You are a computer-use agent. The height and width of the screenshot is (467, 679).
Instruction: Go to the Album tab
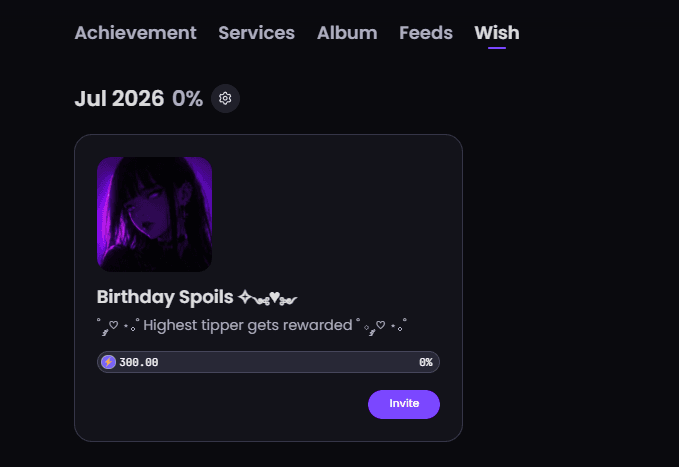click(347, 33)
